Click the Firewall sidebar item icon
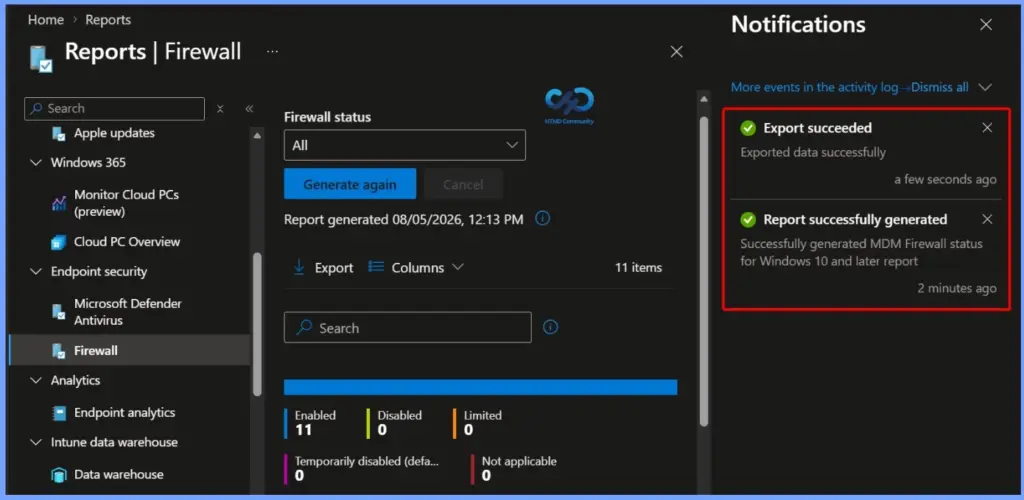Image resolution: width=1024 pixels, height=500 pixels. pos(59,351)
